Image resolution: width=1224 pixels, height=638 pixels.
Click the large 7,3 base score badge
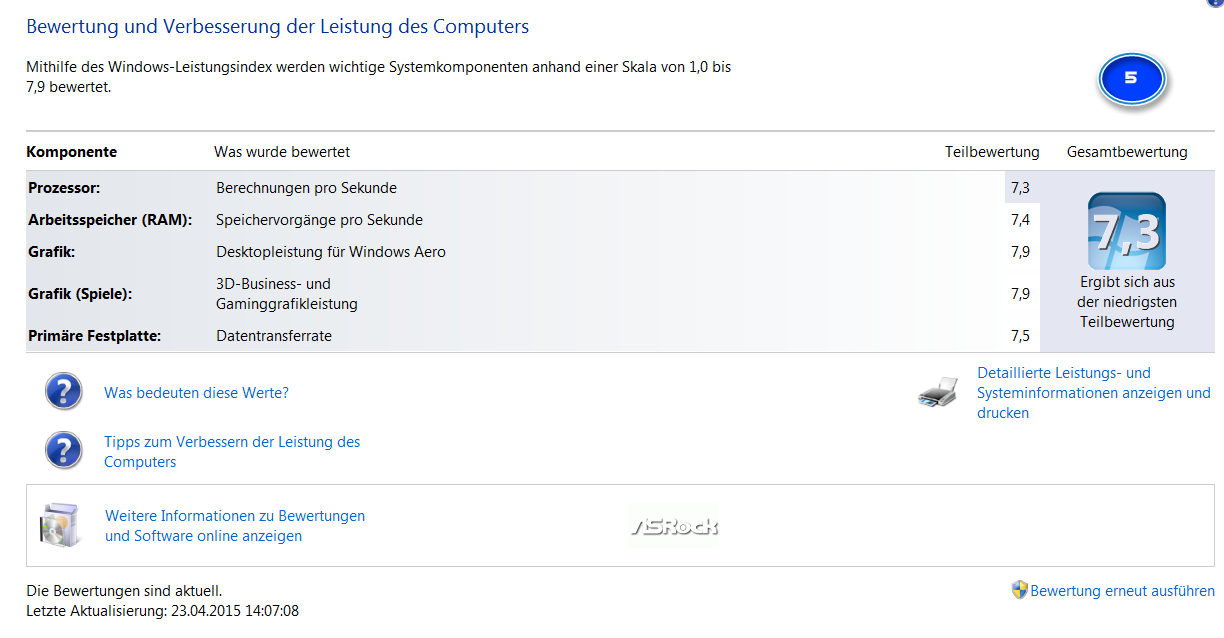[x=1126, y=231]
